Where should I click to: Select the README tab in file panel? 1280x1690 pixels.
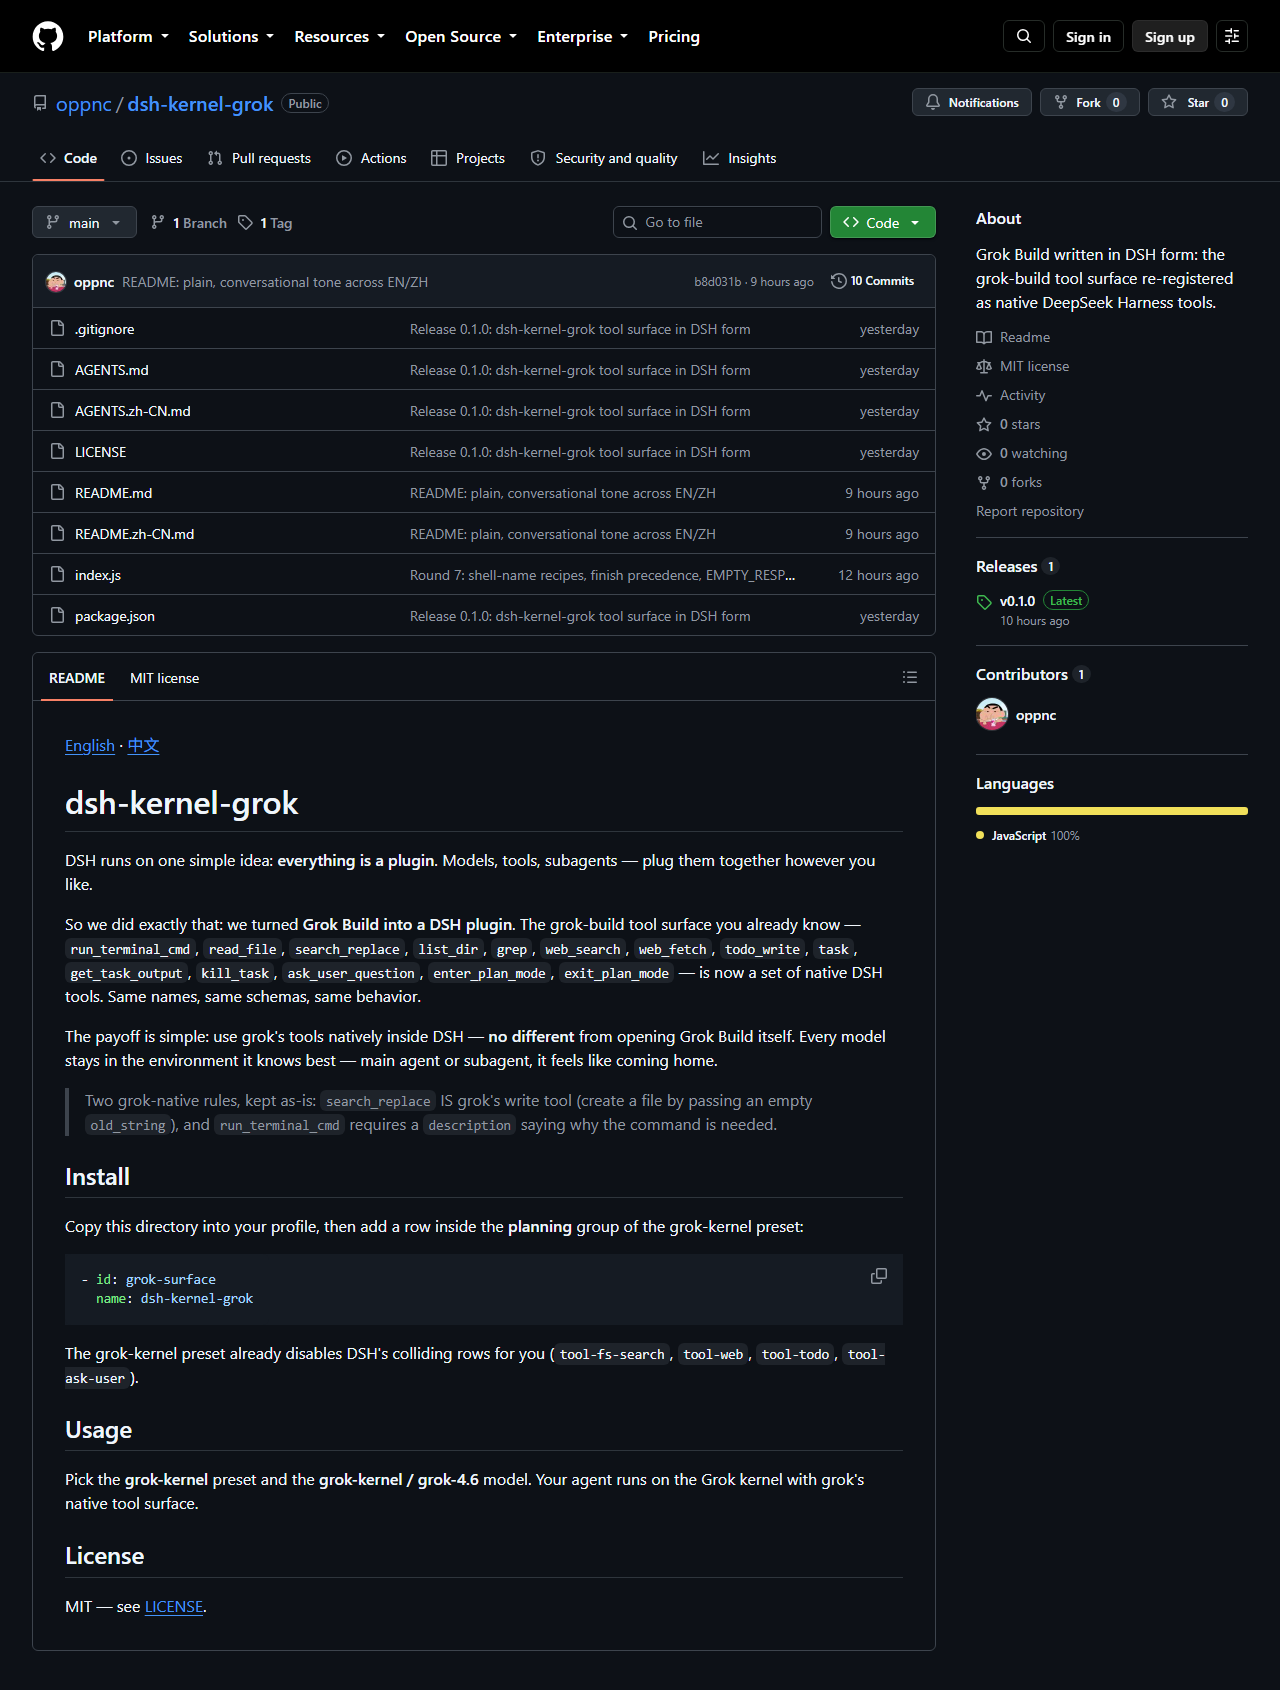[77, 678]
